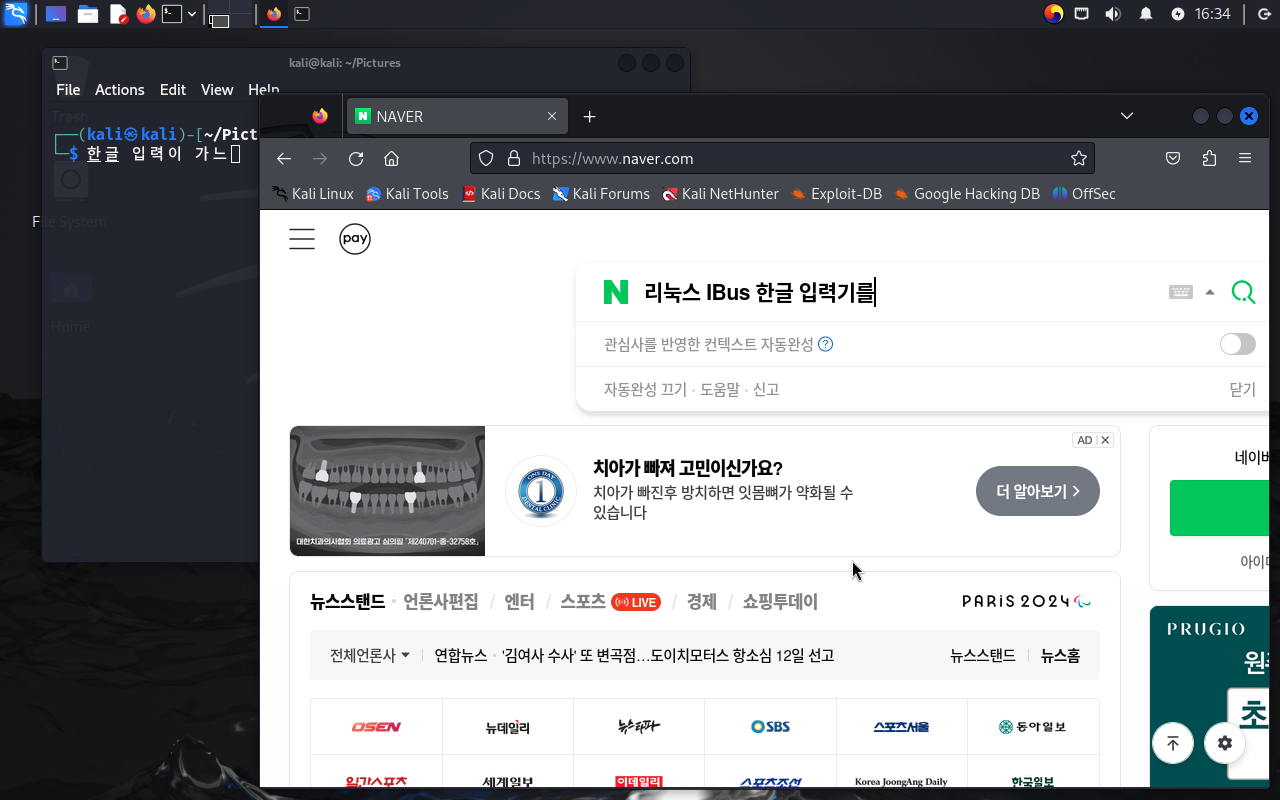This screenshot has height=800, width=1280.
Task: Click the 더 알아보기 ad button
Action: pos(1038,491)
